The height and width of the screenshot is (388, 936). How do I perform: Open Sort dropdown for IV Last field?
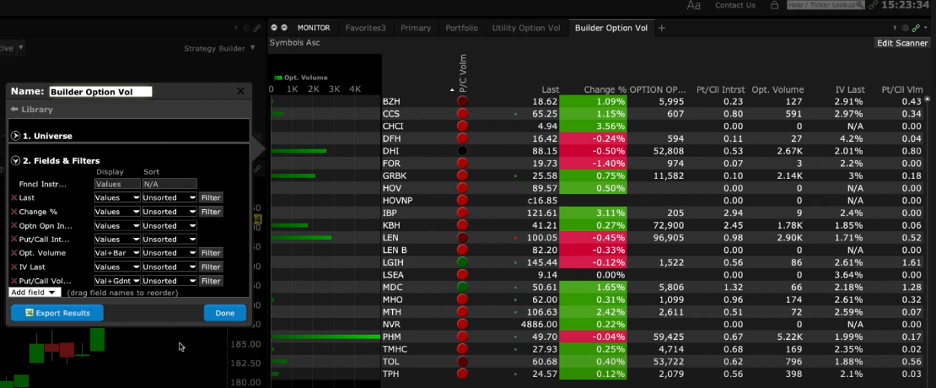170,267
